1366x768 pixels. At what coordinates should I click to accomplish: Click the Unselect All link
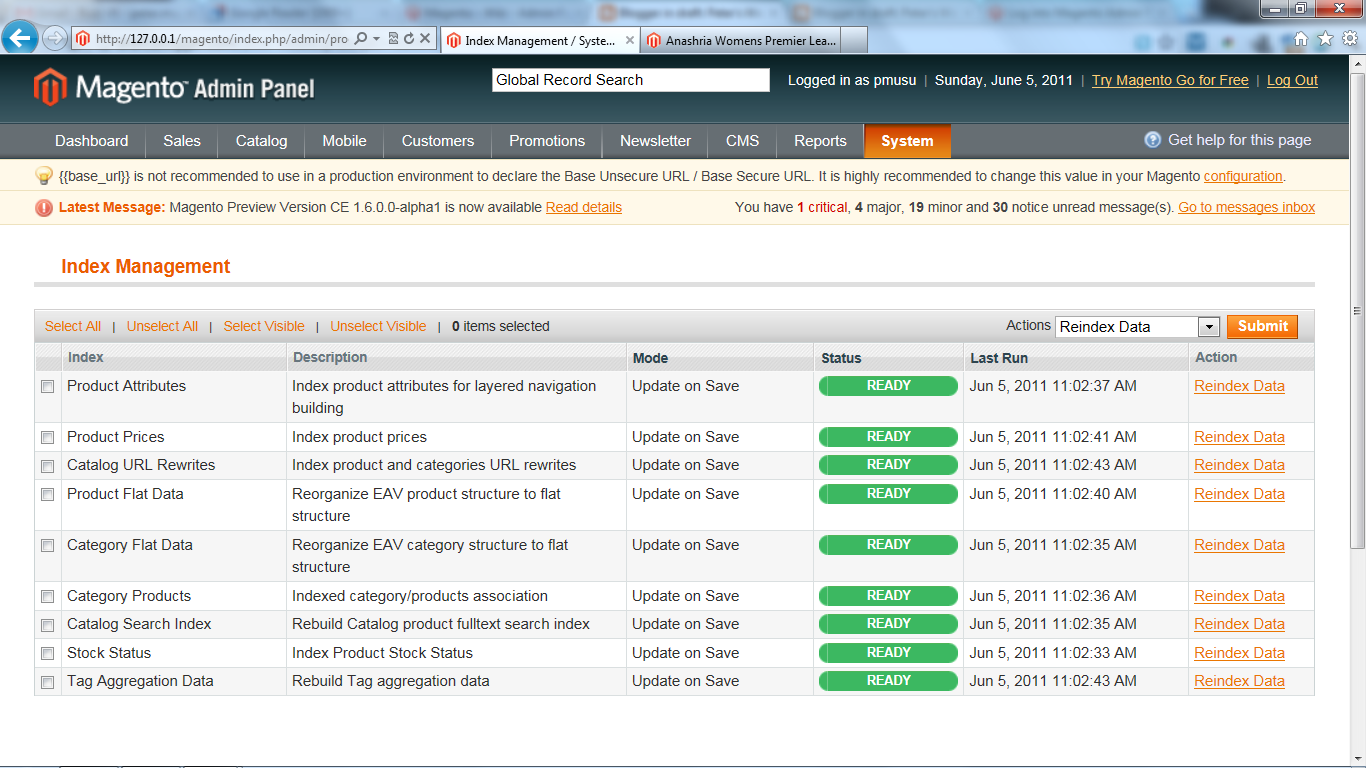pyautogui.click(x=162, y=326)
